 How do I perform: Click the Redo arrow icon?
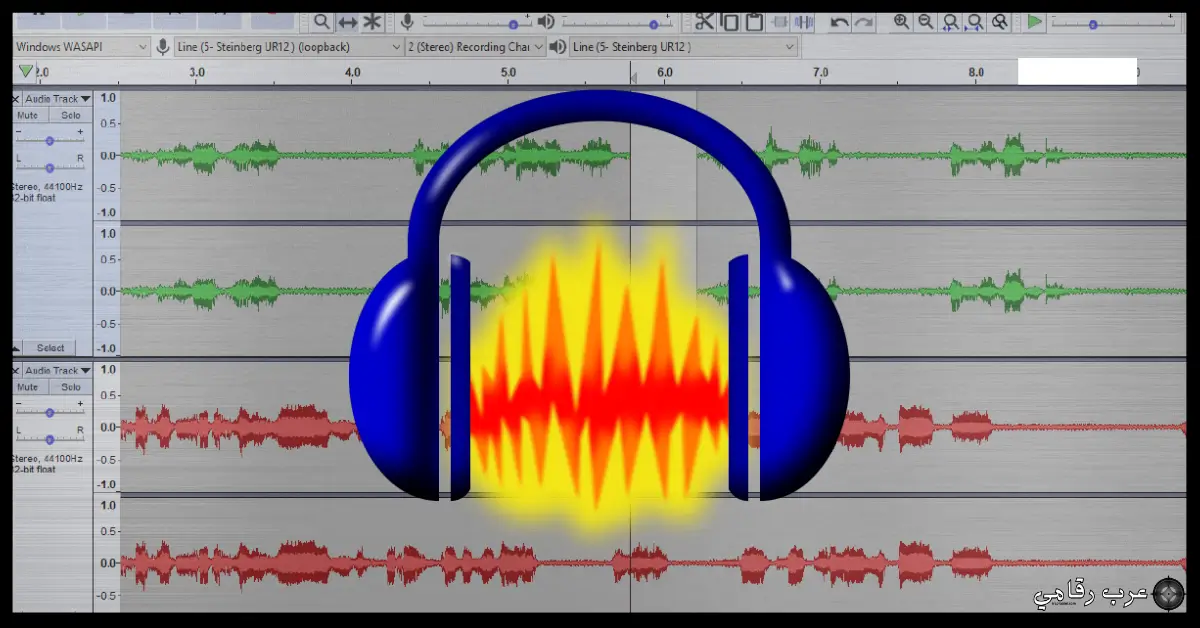coord(864,21)
